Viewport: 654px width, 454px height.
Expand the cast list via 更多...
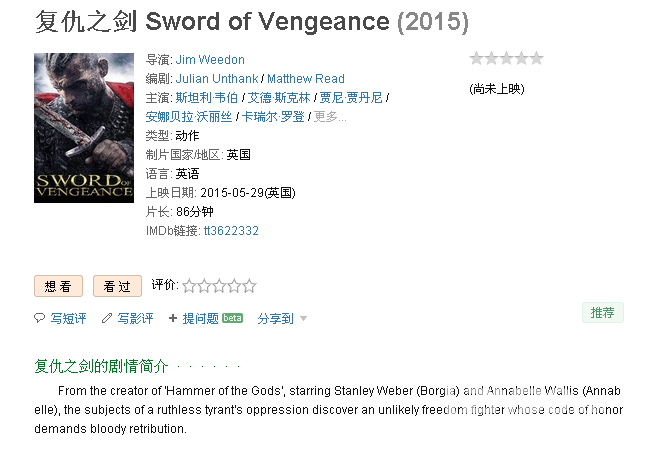tap(330, 116)
